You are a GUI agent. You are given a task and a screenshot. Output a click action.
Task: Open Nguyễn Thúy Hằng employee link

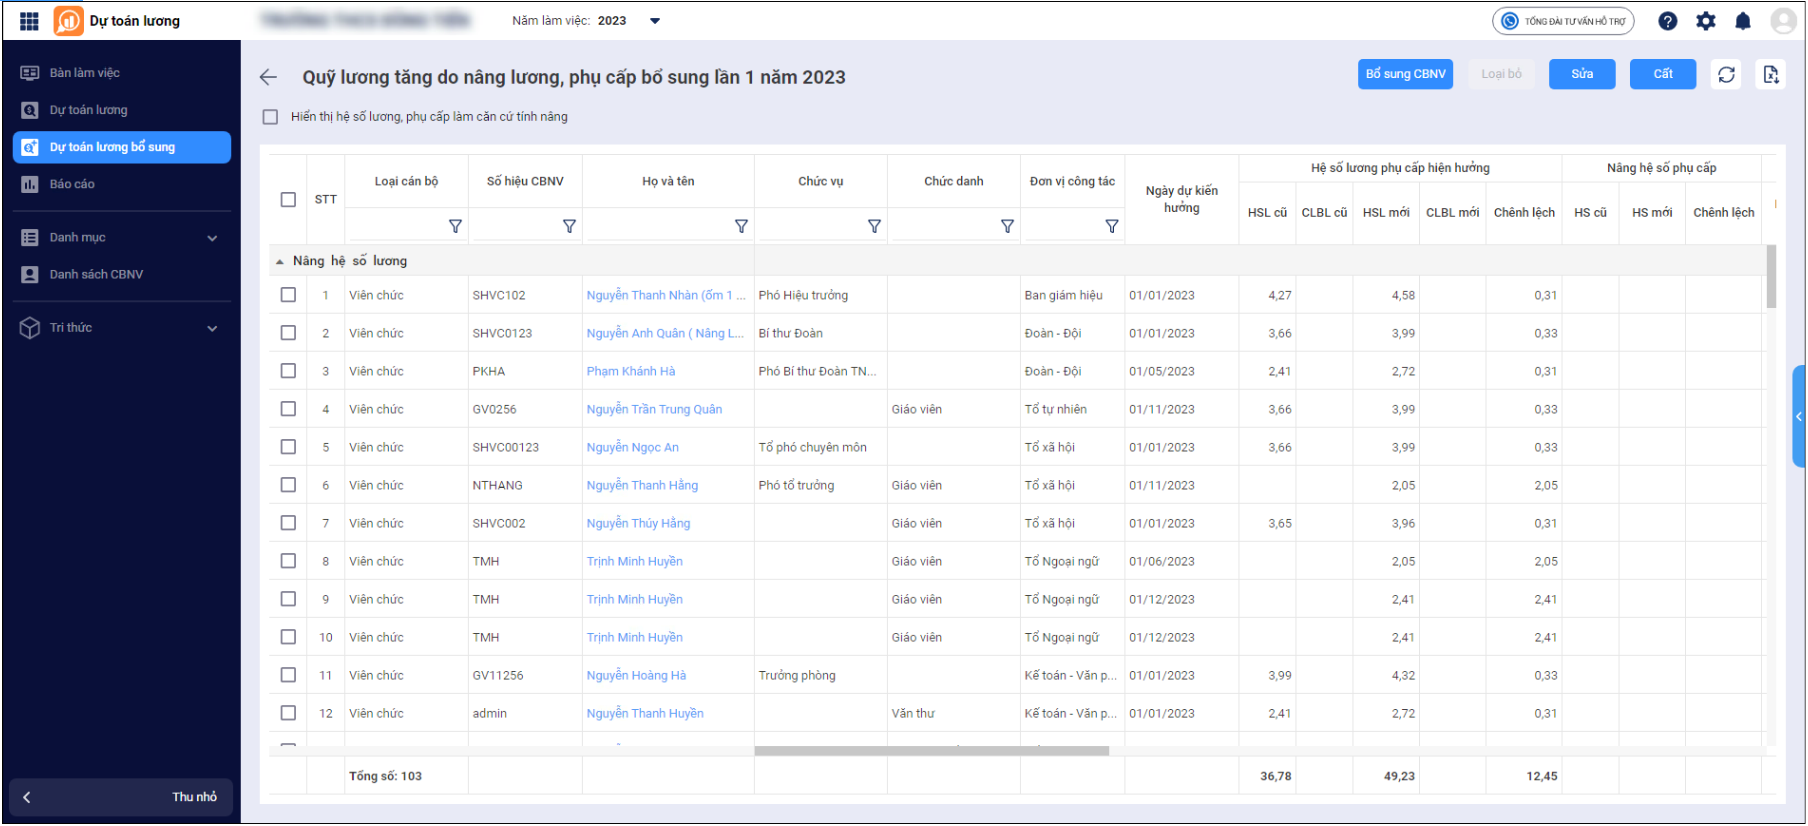click(638, 523)
